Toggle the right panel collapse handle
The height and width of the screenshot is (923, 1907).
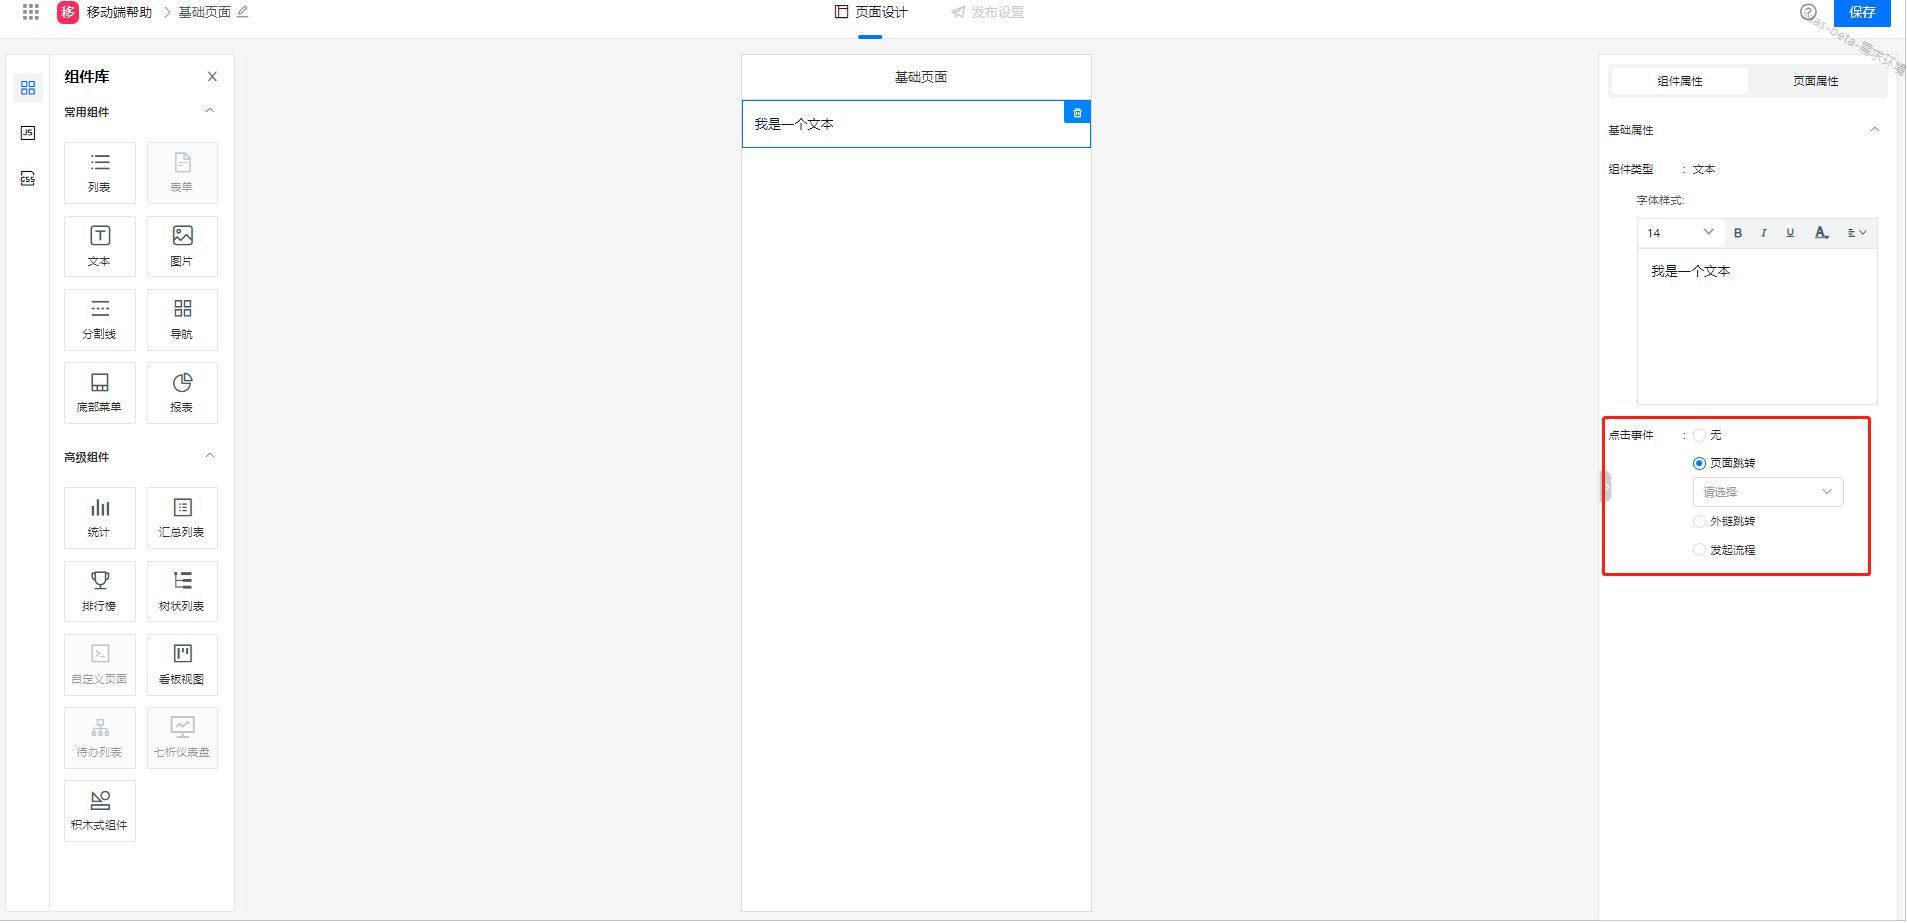coord(1605,486)
